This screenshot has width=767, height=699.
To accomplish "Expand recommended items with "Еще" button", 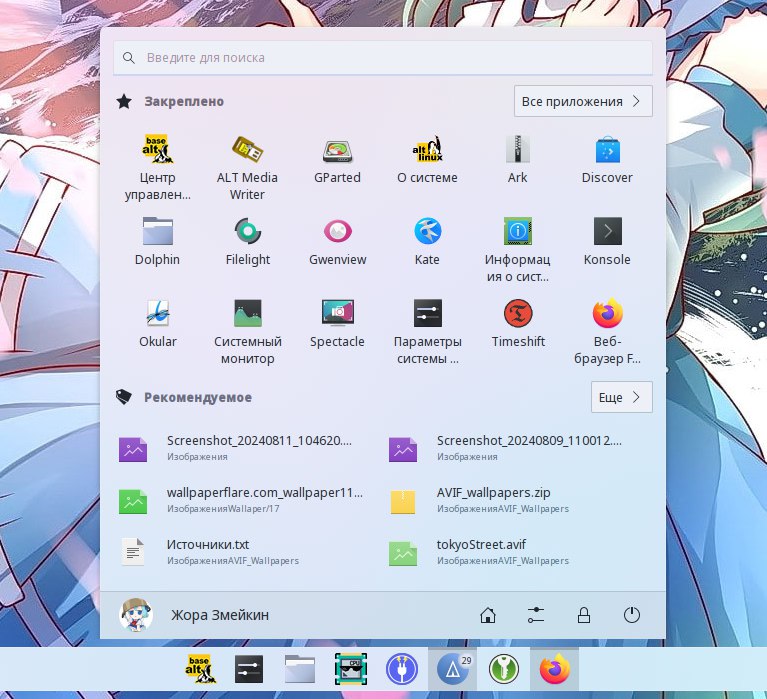I will pyautogui.click(x=621, y=397).
